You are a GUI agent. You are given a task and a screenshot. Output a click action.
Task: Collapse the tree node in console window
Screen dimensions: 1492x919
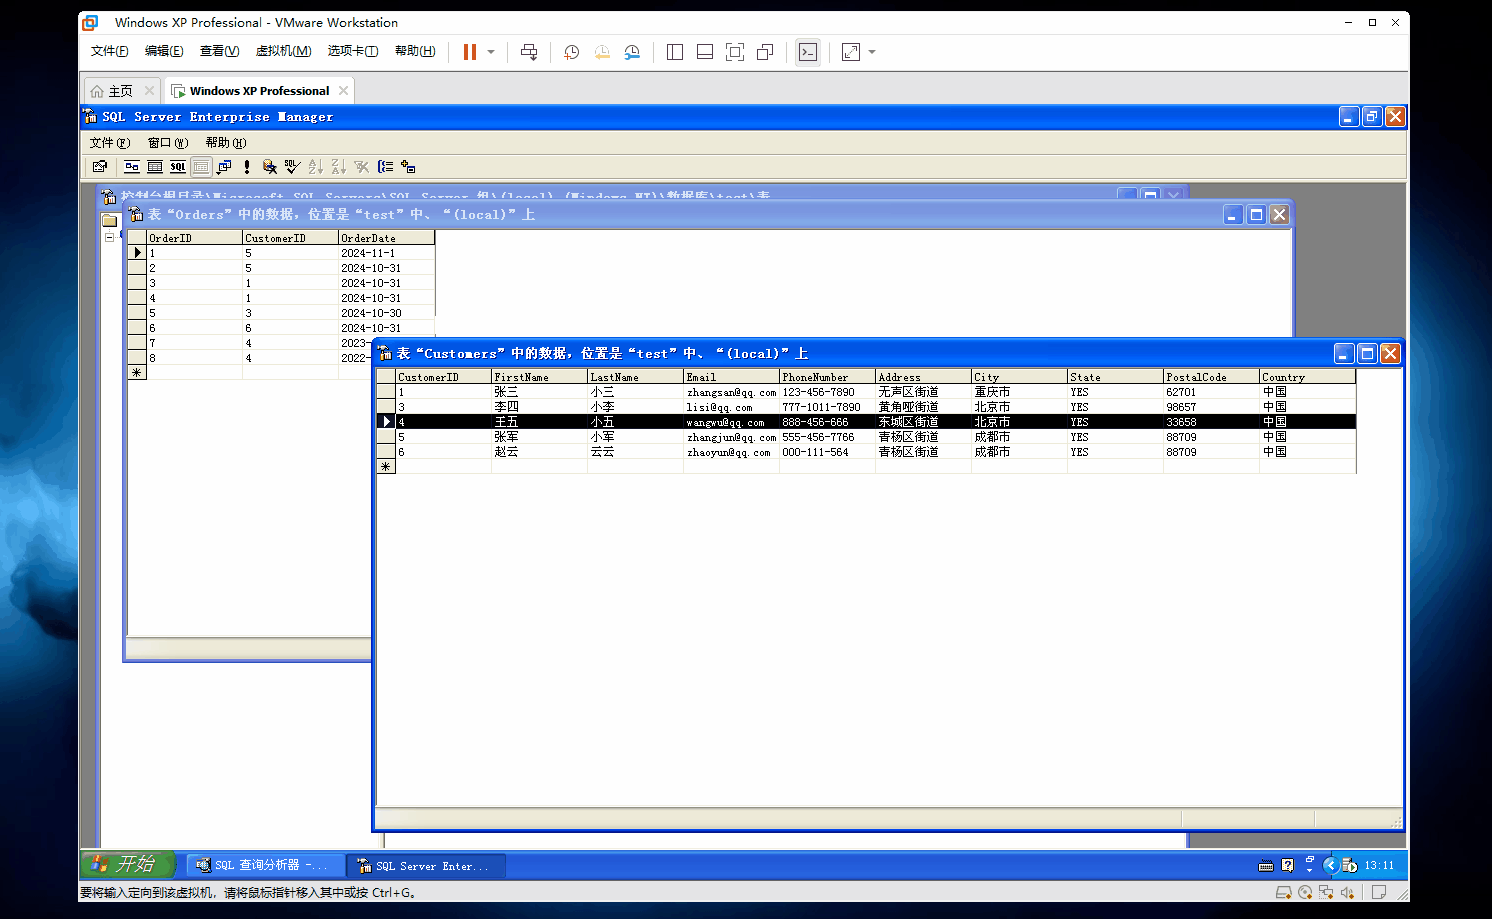tap(109, 237)
